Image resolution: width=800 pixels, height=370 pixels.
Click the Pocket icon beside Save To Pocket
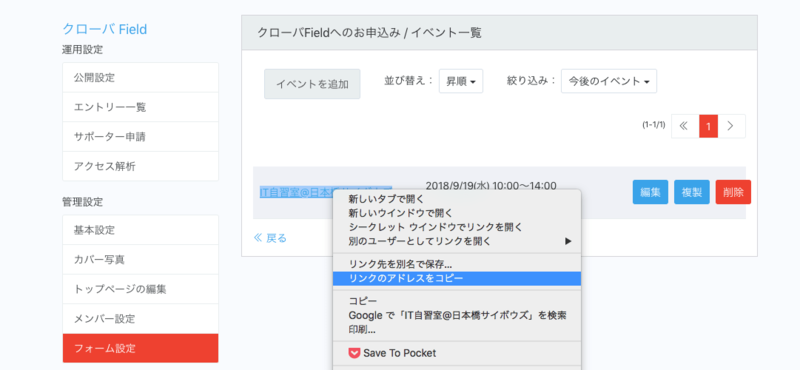[x=354, y=353]
